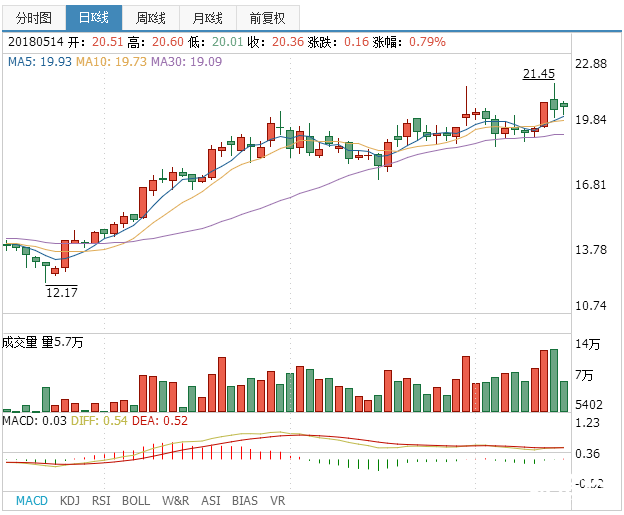Click the last candlestick on the chart
Image resolution: width=624 pixels, height=515 pixels.
point(564,105)
